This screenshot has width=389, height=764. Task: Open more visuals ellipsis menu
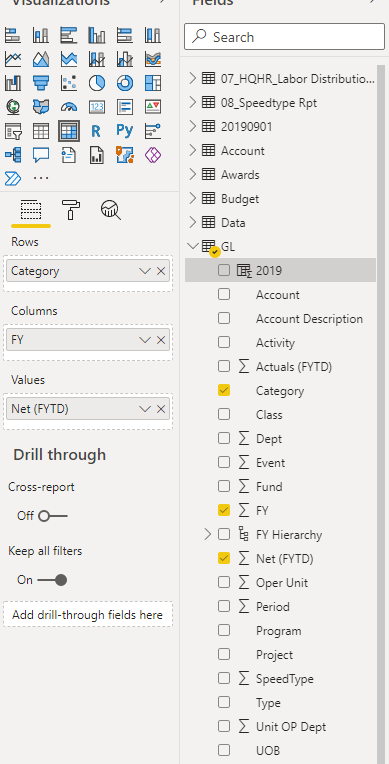[x=41, y=178]
